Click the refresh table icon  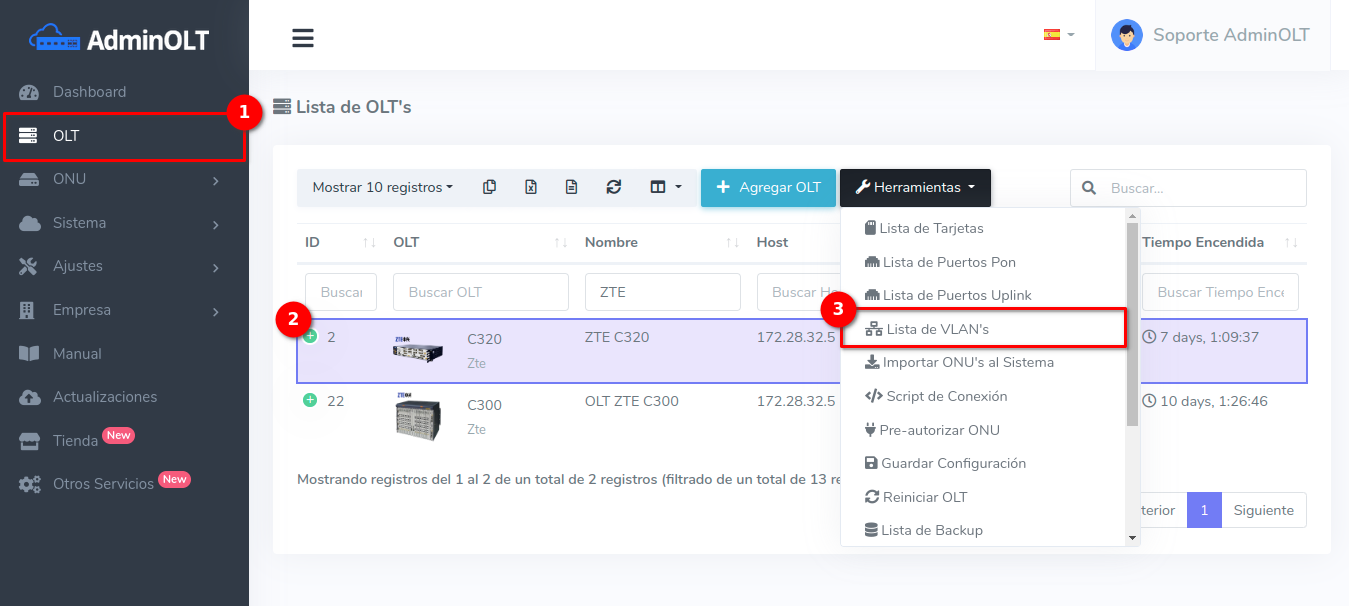[x=614, y=187]
